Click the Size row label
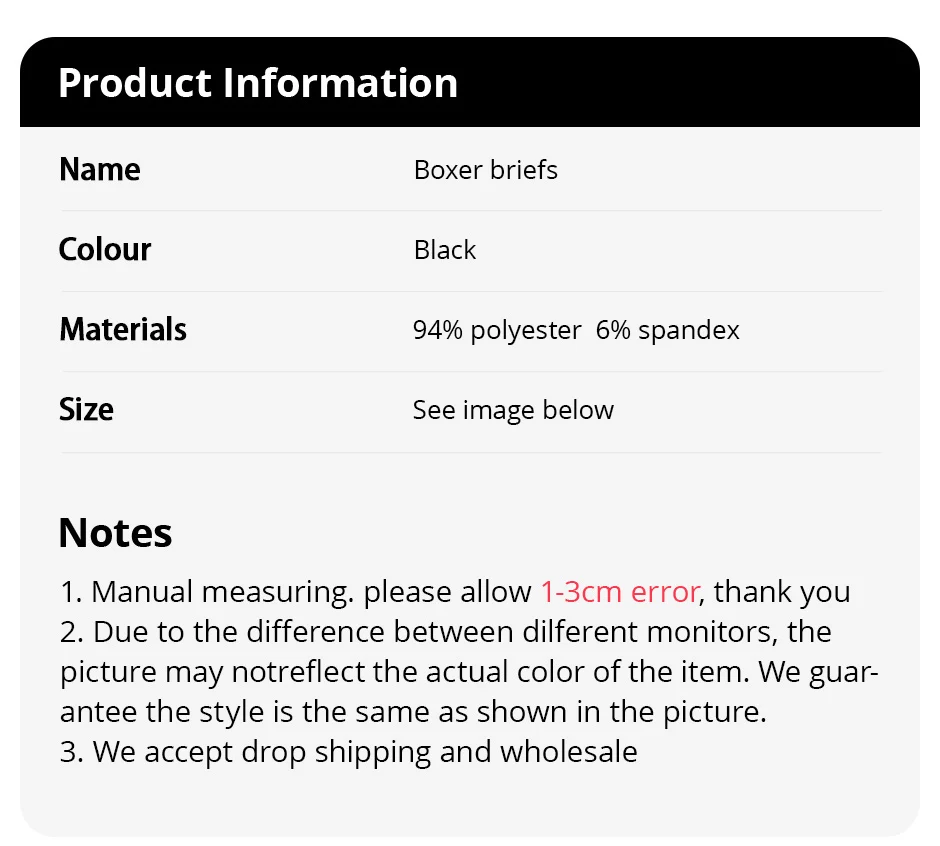The height and width of the screenshot is (846, 940). (86, 410)
